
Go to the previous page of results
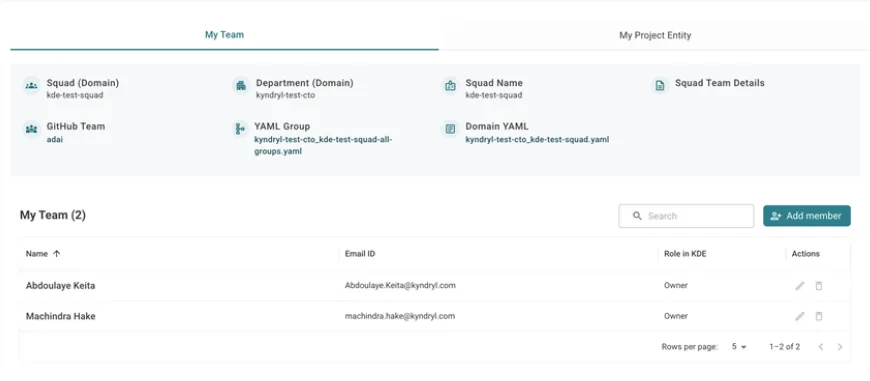pyautogui.click(x=821, y=347)
